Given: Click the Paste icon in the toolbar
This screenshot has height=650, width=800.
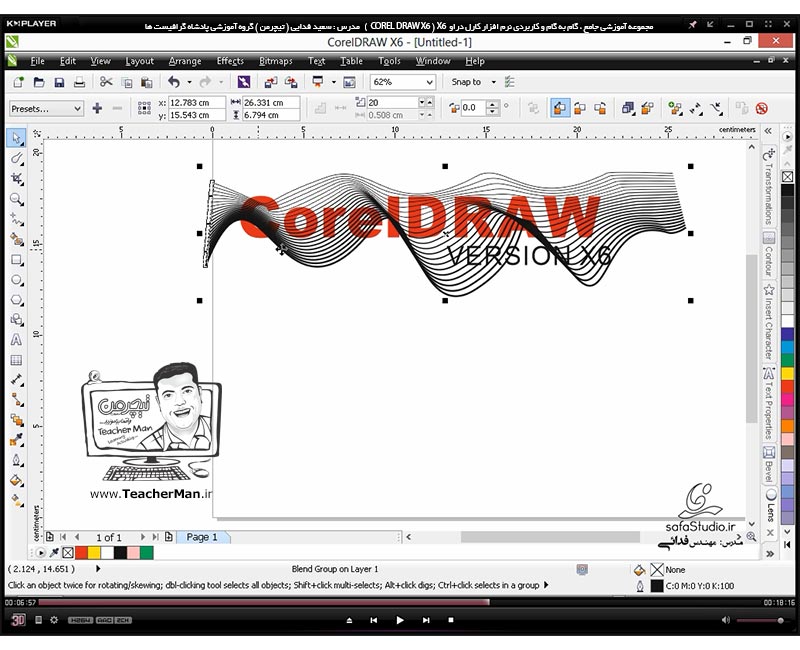Looking at the screenshot, I should (147, 82).
